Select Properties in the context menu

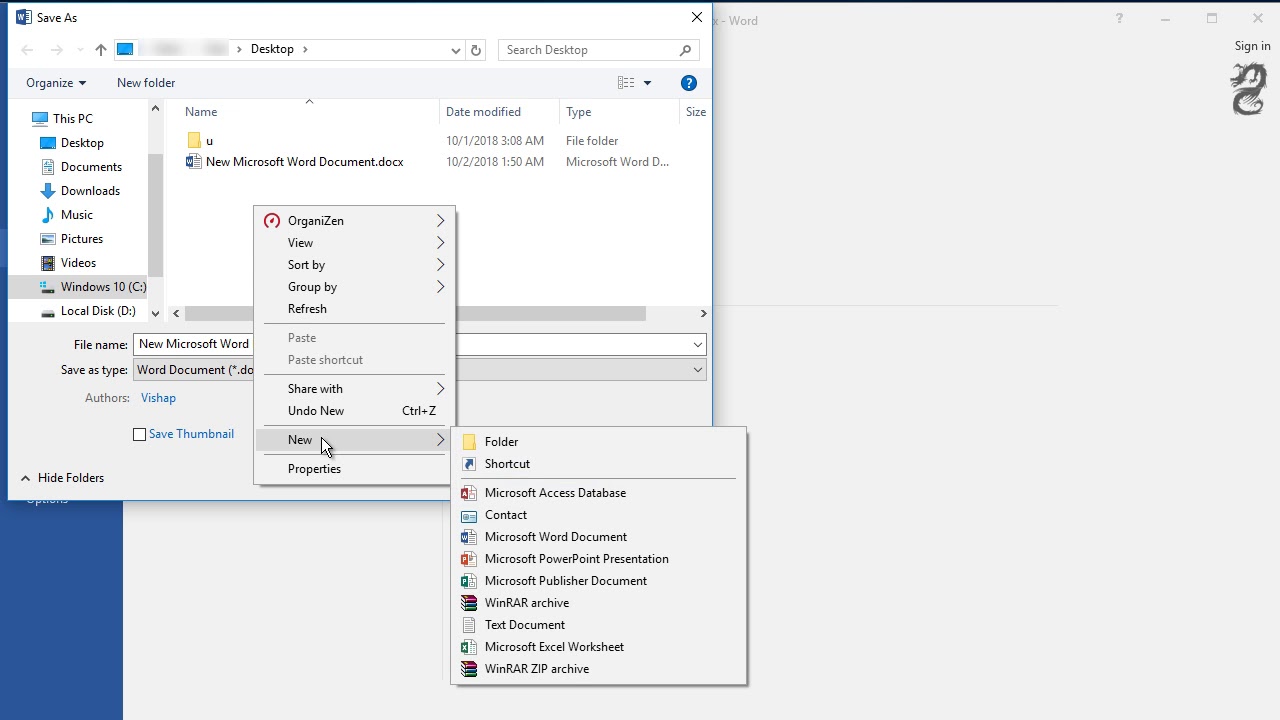click(355, 469)
